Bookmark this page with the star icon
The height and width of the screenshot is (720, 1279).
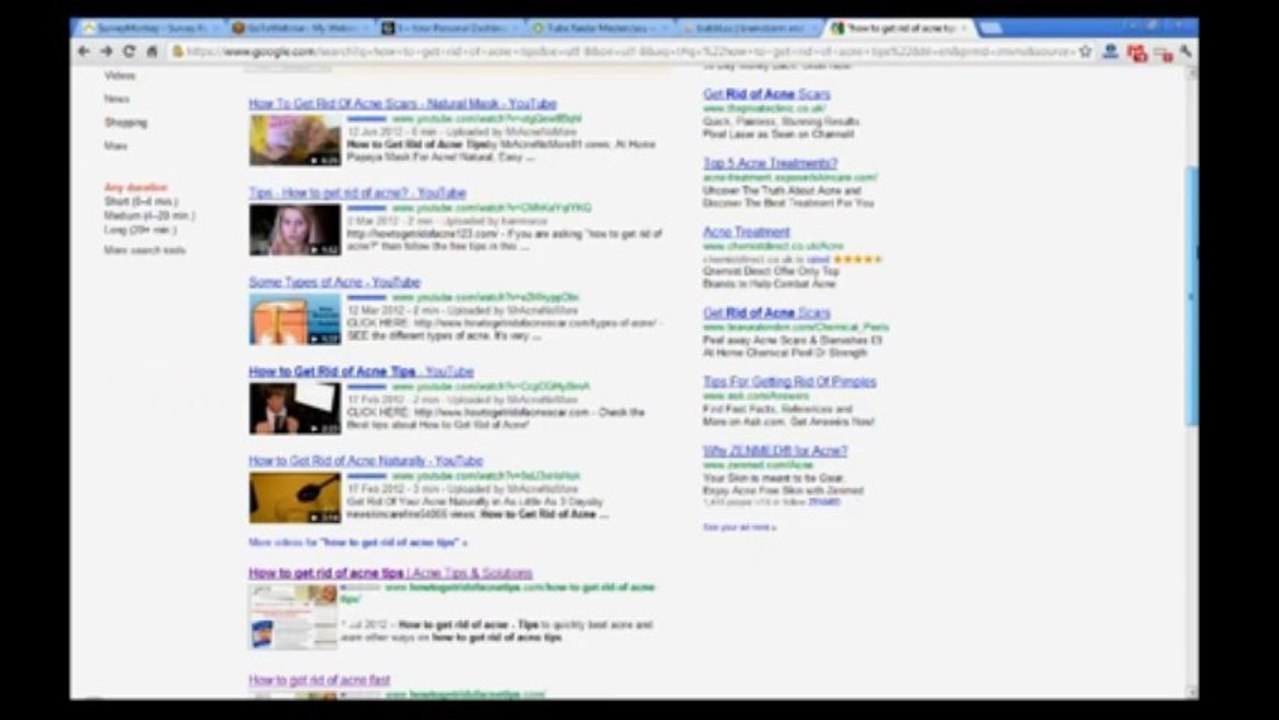tap(1085, 51)
